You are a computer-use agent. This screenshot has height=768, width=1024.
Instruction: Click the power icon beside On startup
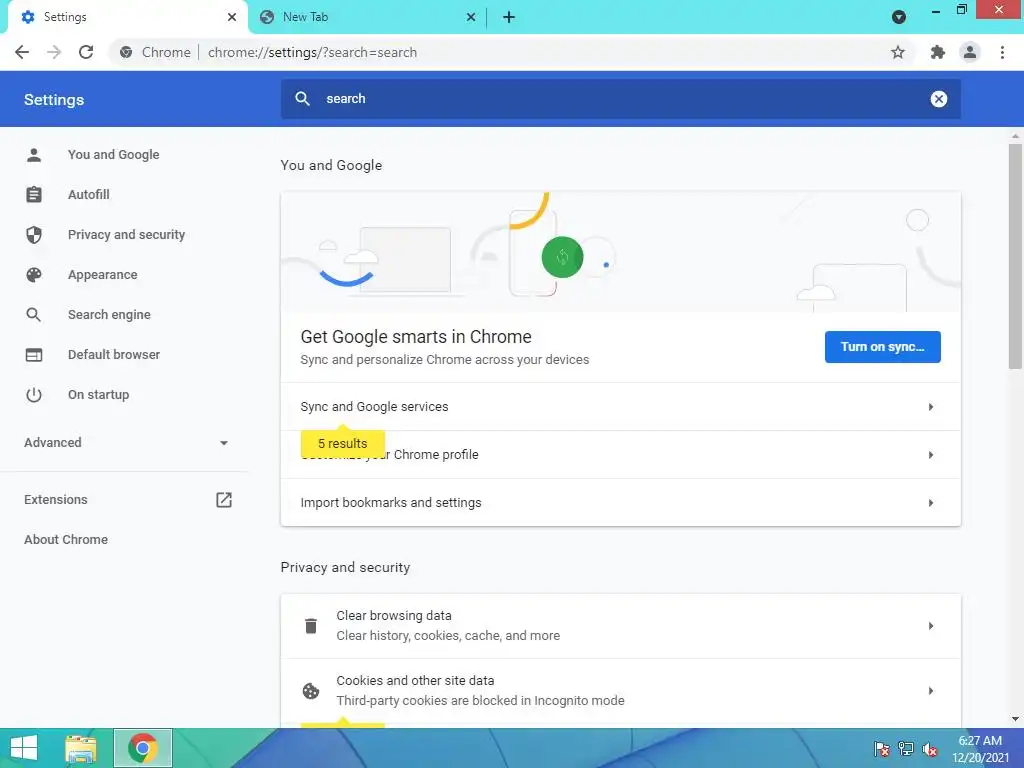click(x=34, y=394)
